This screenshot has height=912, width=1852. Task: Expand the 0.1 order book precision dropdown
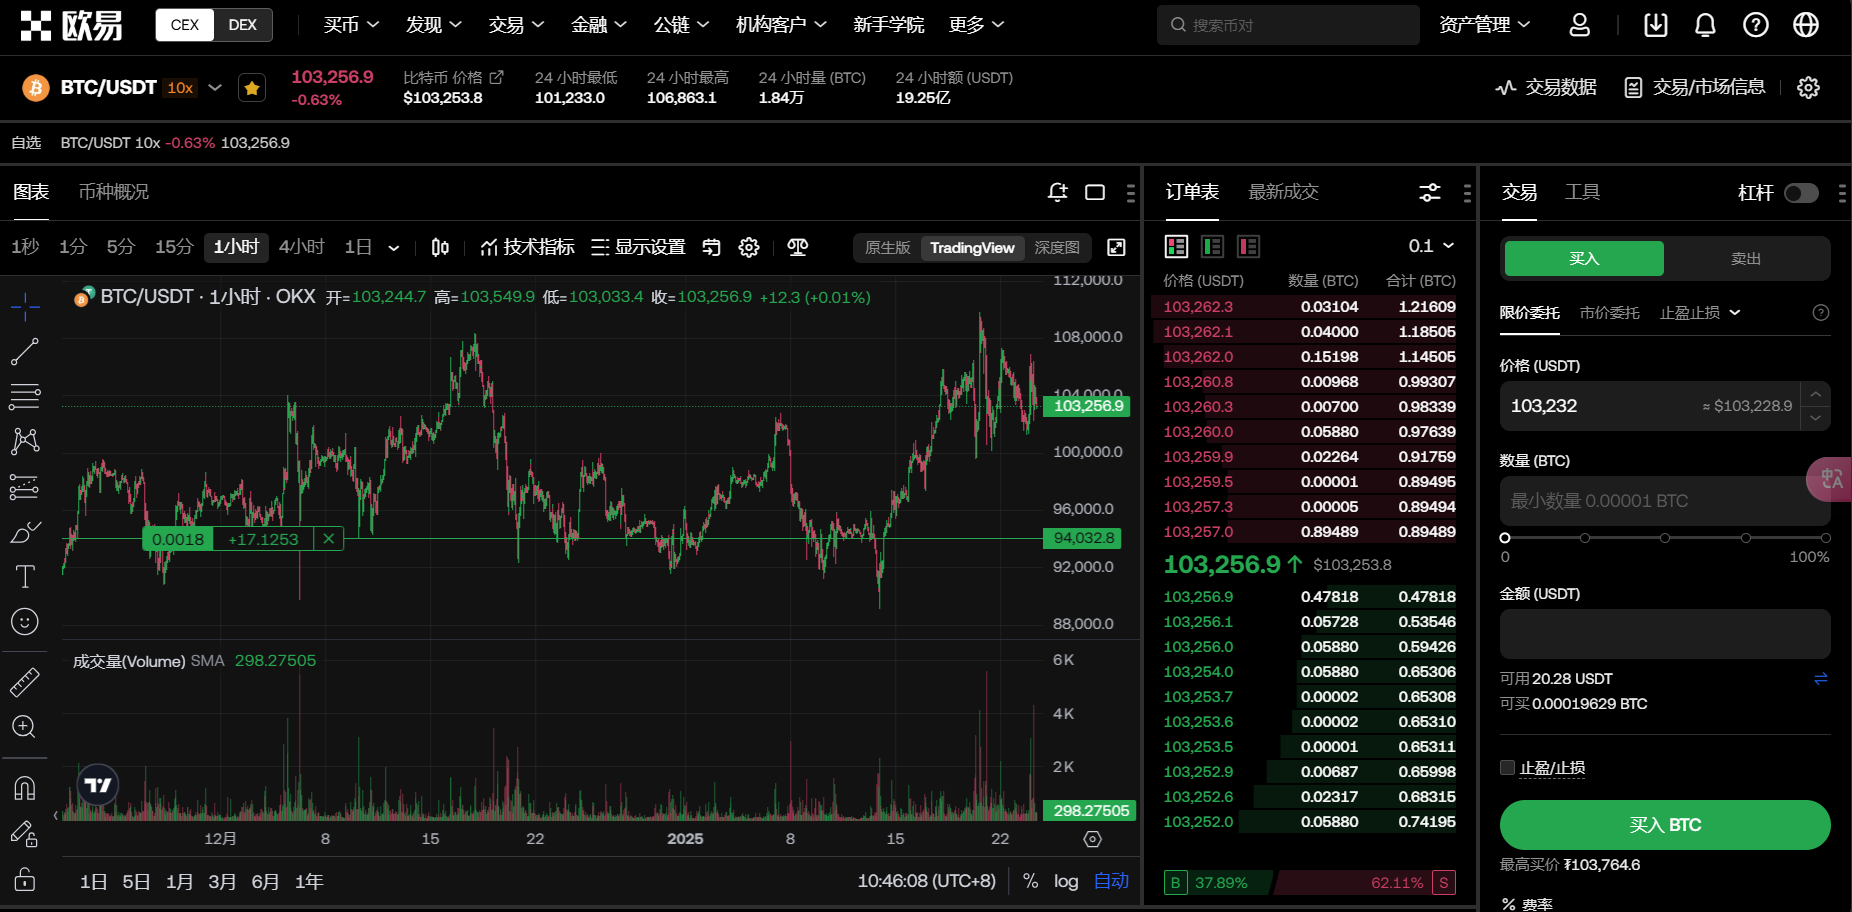tap(1431, 246)
